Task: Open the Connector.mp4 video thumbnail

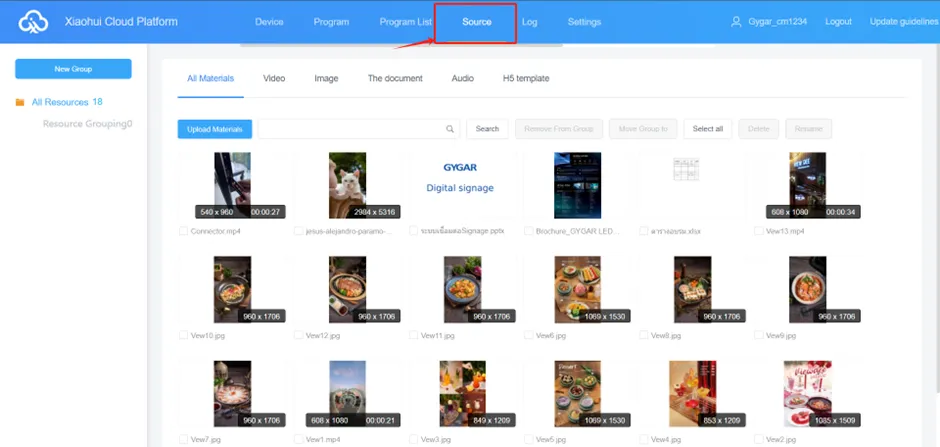Action: click(233, 185)
